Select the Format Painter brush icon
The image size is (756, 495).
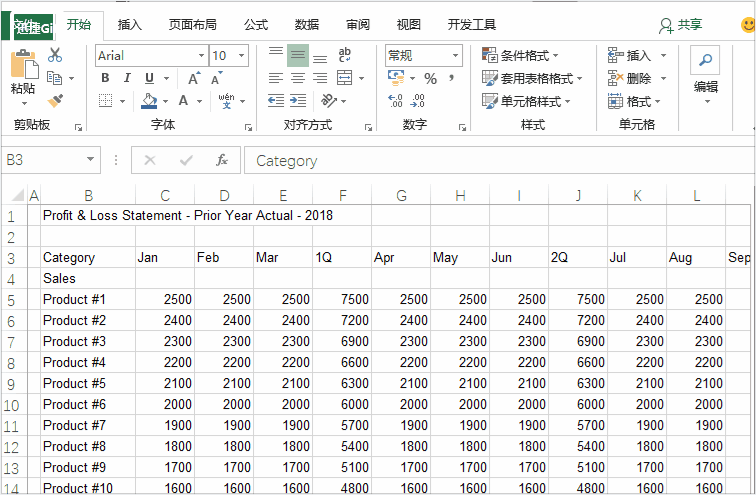click(x=55, y=100)
